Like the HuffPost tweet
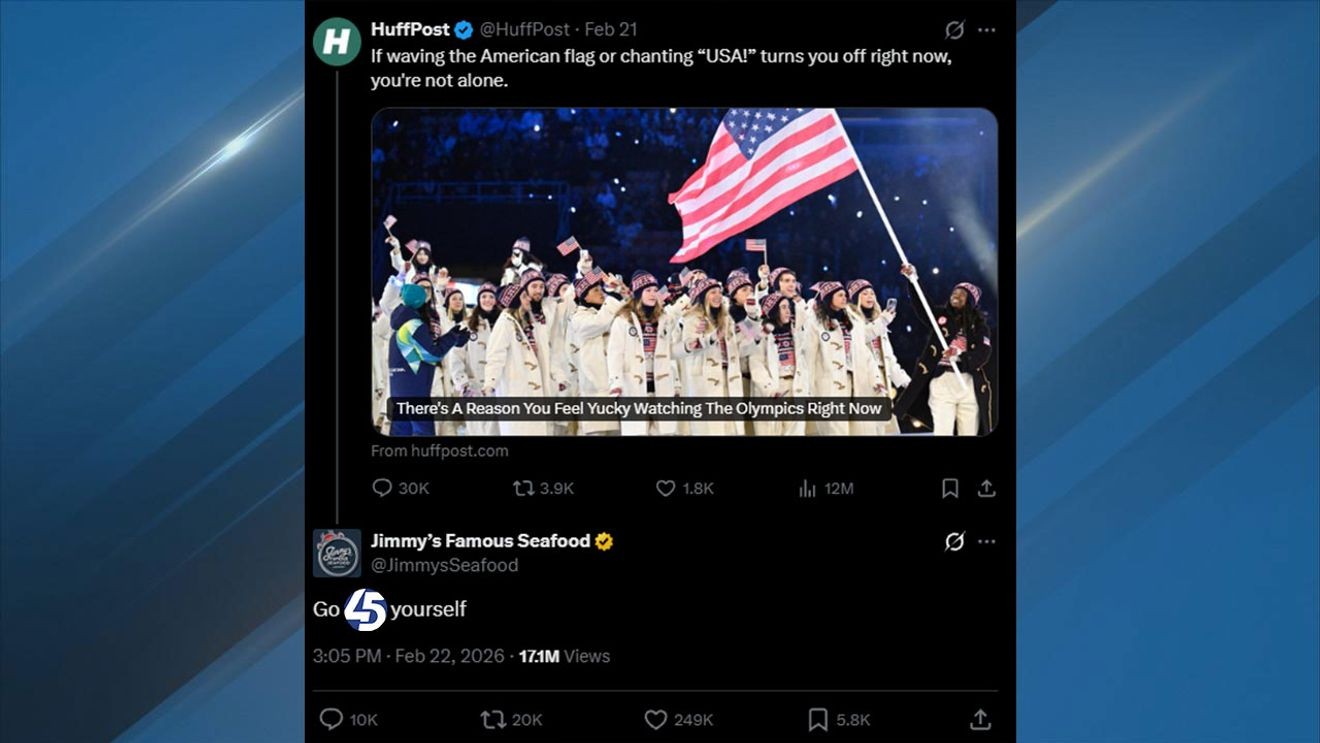The image size is (1320, 743). point(666,488)
